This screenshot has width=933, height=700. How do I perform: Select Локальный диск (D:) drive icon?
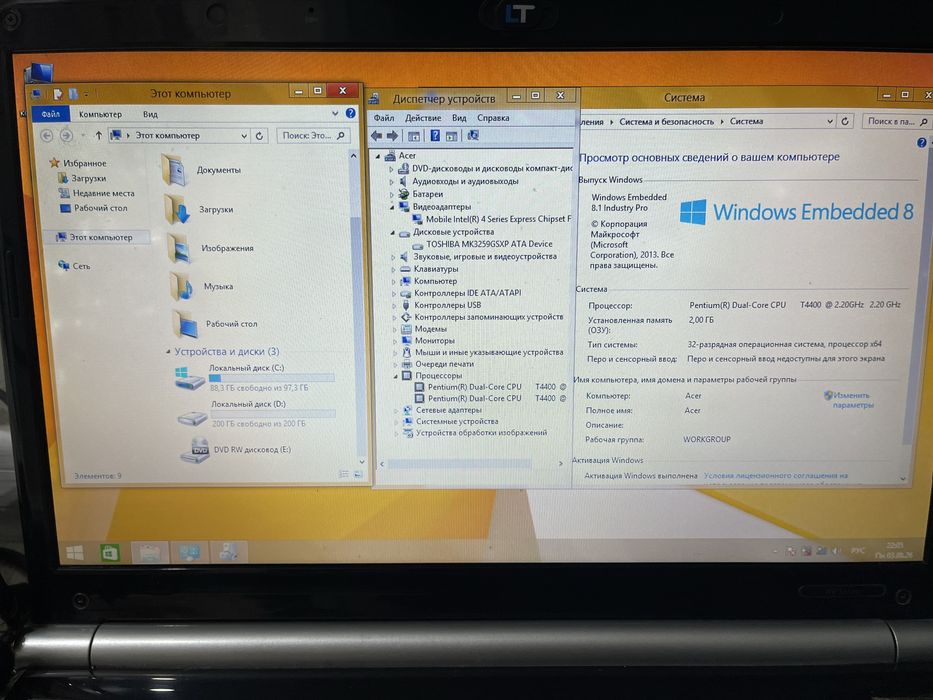click(193, 417)
